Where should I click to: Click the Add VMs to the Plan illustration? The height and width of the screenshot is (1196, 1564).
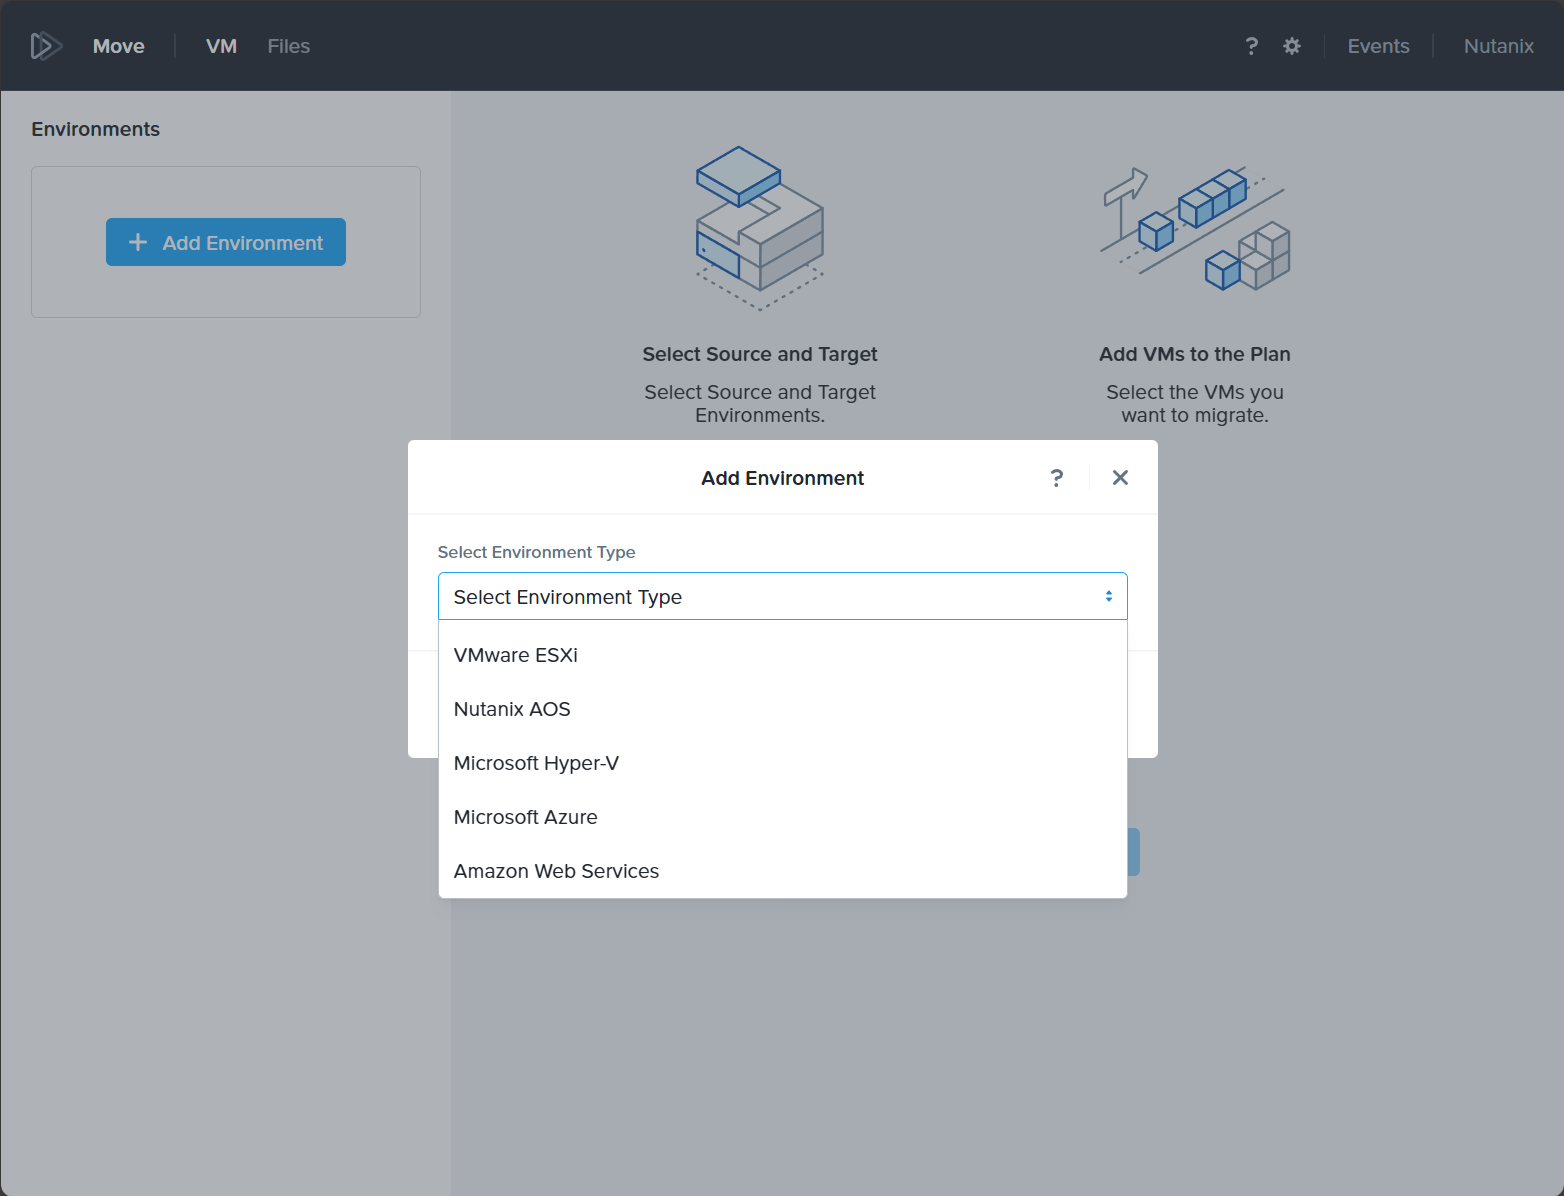pyautogui.click(x=1195, y=228)
